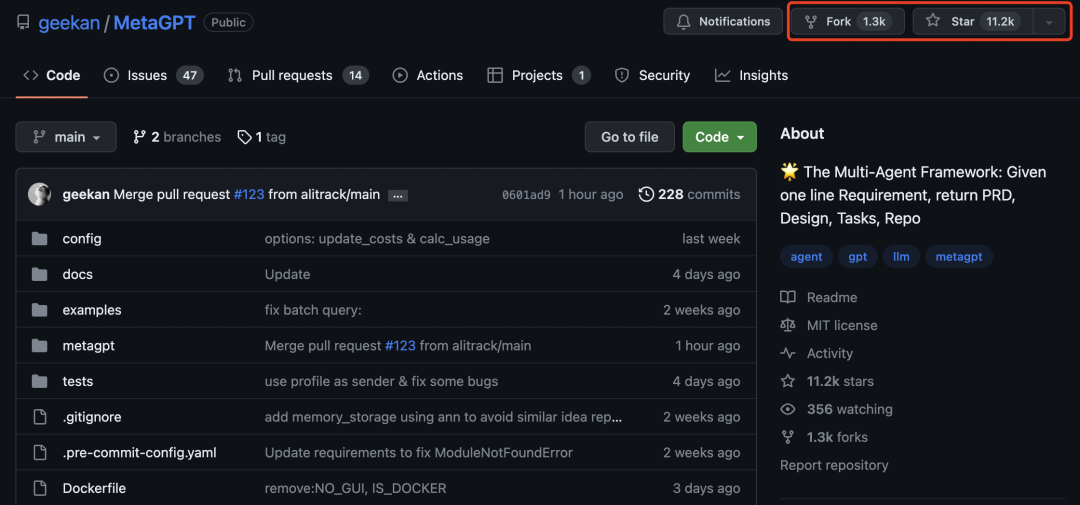Click the Star icon to star the repository
This screenshot has height=505, width=1080.
933,21
